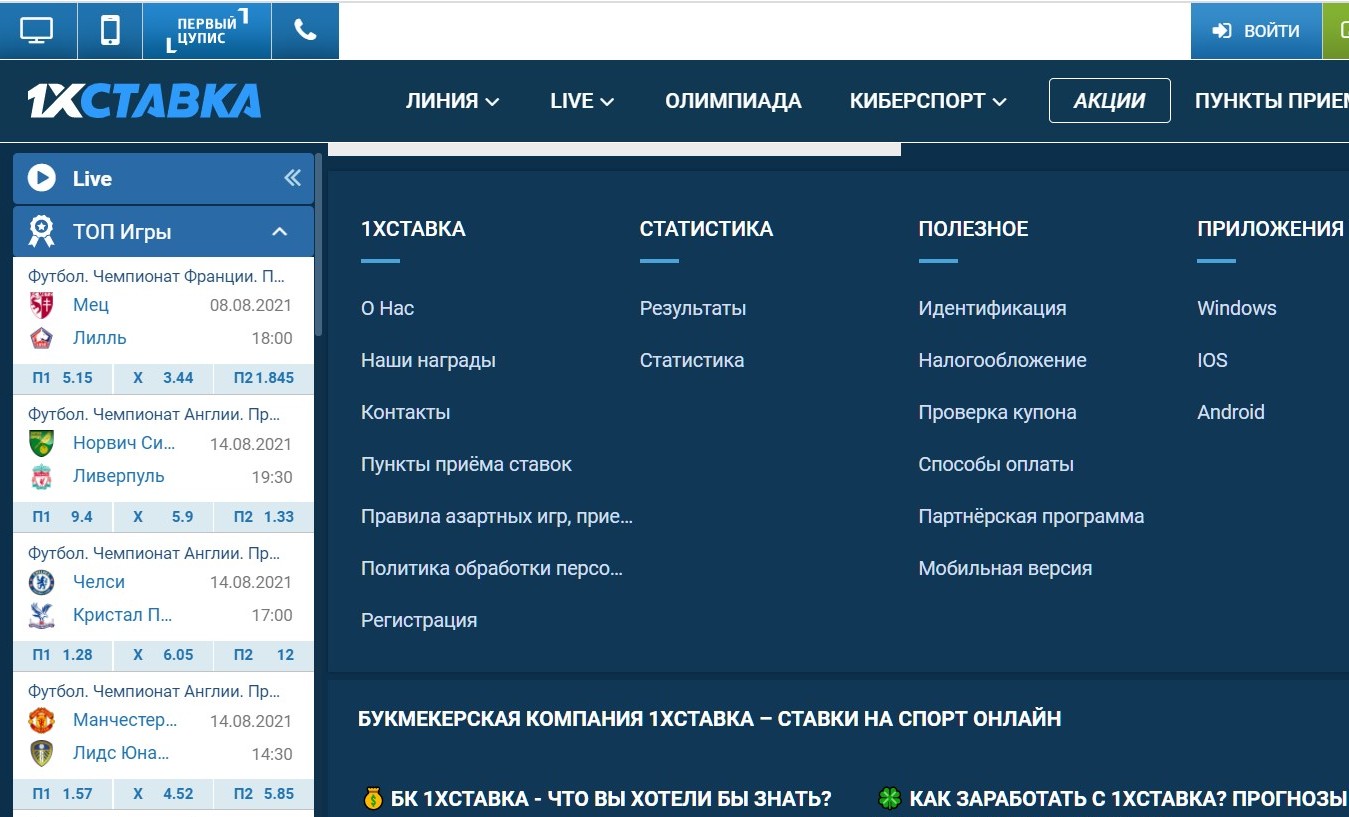Collapse the Live sidebar with double arrows
This screenshot has width=1349, height=817.
tap(292, 178)
